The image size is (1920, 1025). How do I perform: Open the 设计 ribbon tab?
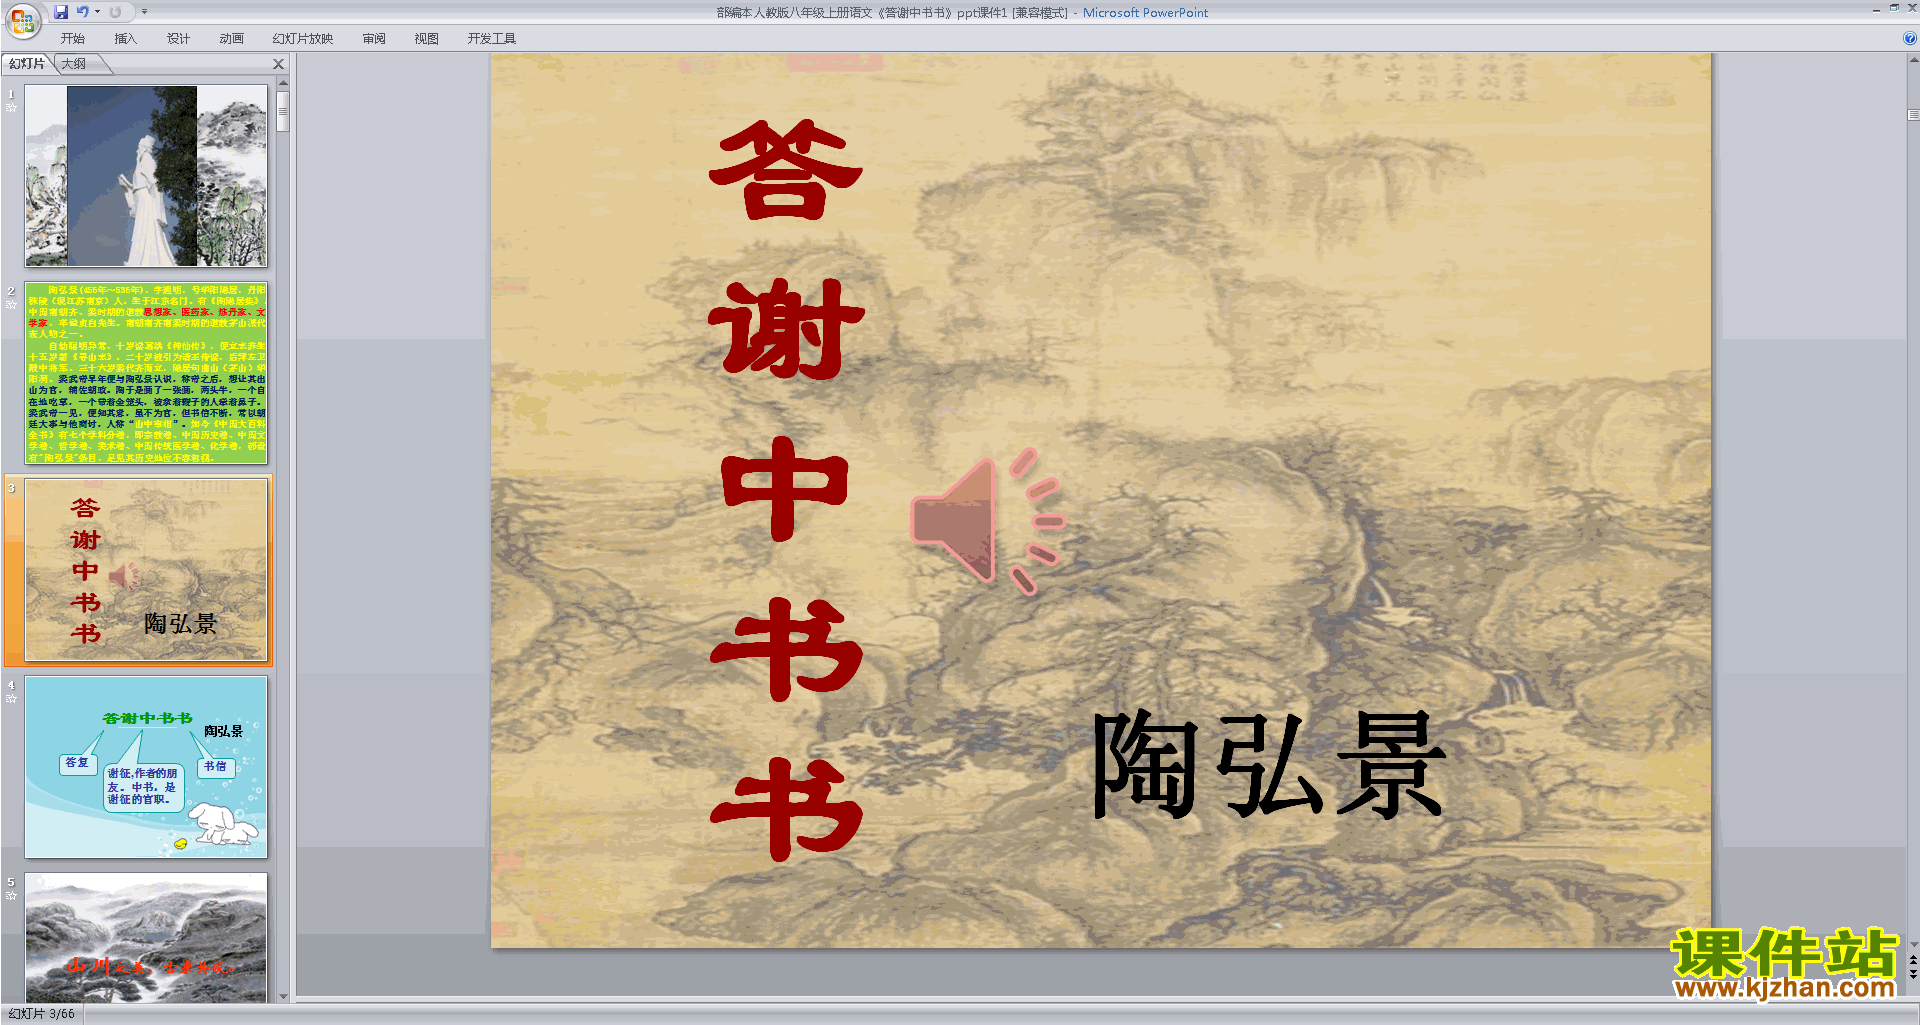179,39
